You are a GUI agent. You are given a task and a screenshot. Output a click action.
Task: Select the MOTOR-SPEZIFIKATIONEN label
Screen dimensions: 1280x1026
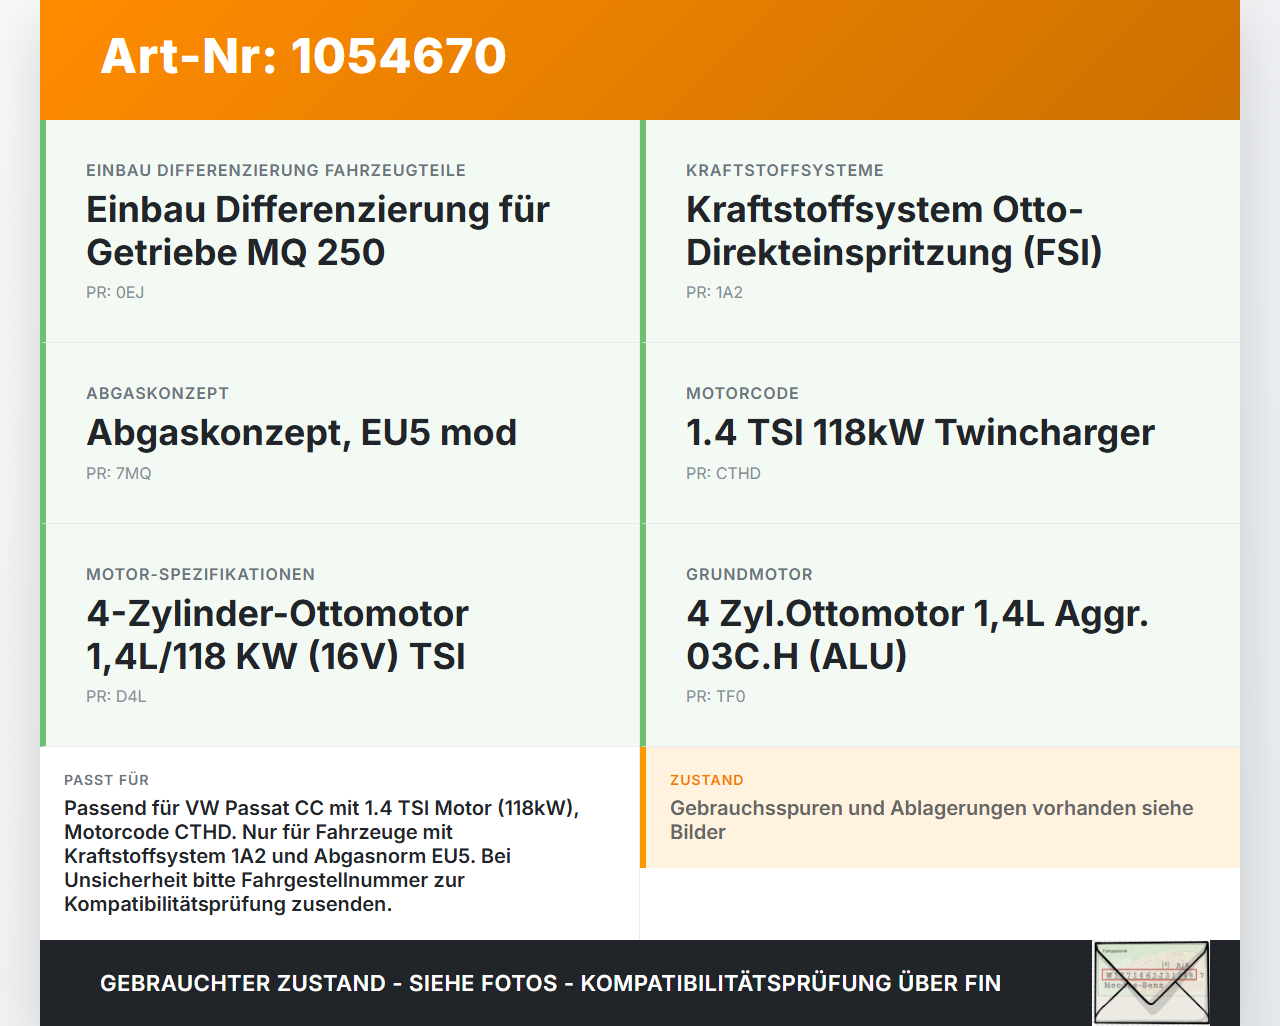tap(201, 574)
